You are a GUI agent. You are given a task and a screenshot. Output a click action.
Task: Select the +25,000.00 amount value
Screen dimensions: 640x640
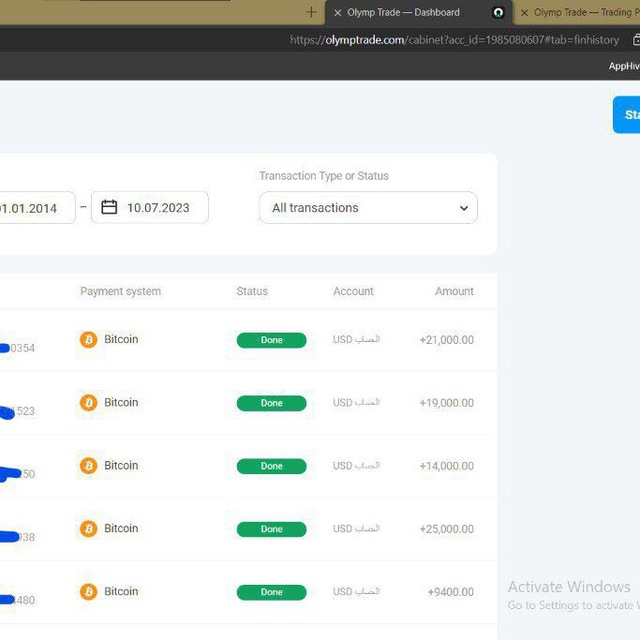click(447, 529)
